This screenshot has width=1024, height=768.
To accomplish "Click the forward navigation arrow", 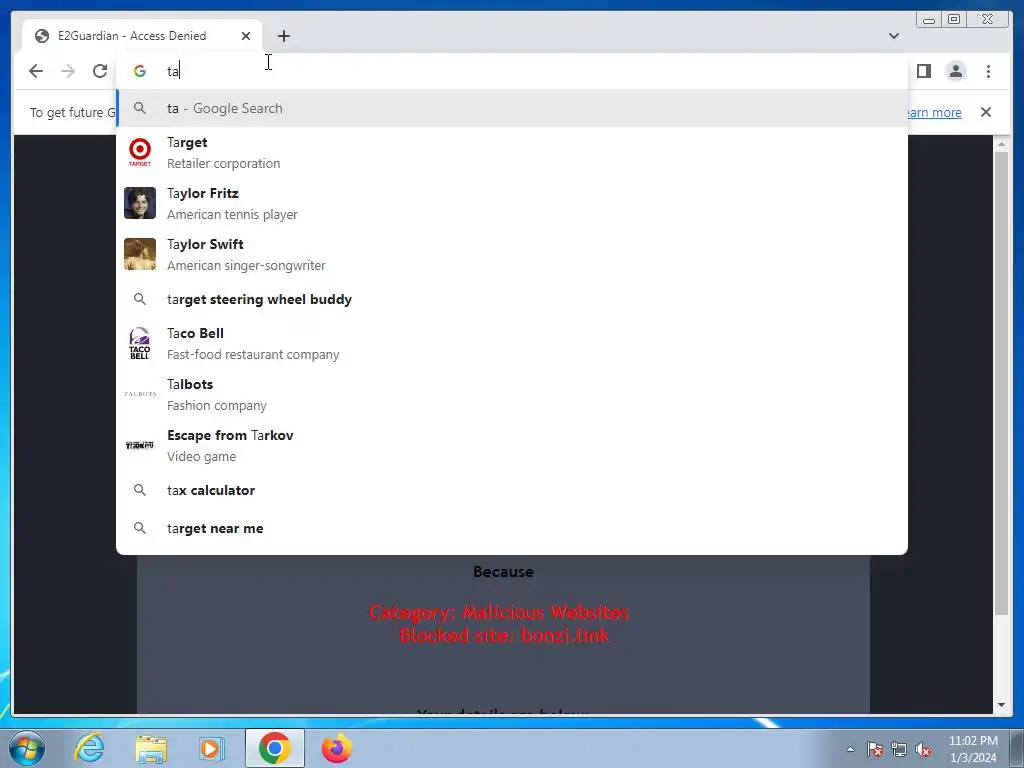I will [x=68, y=71].
